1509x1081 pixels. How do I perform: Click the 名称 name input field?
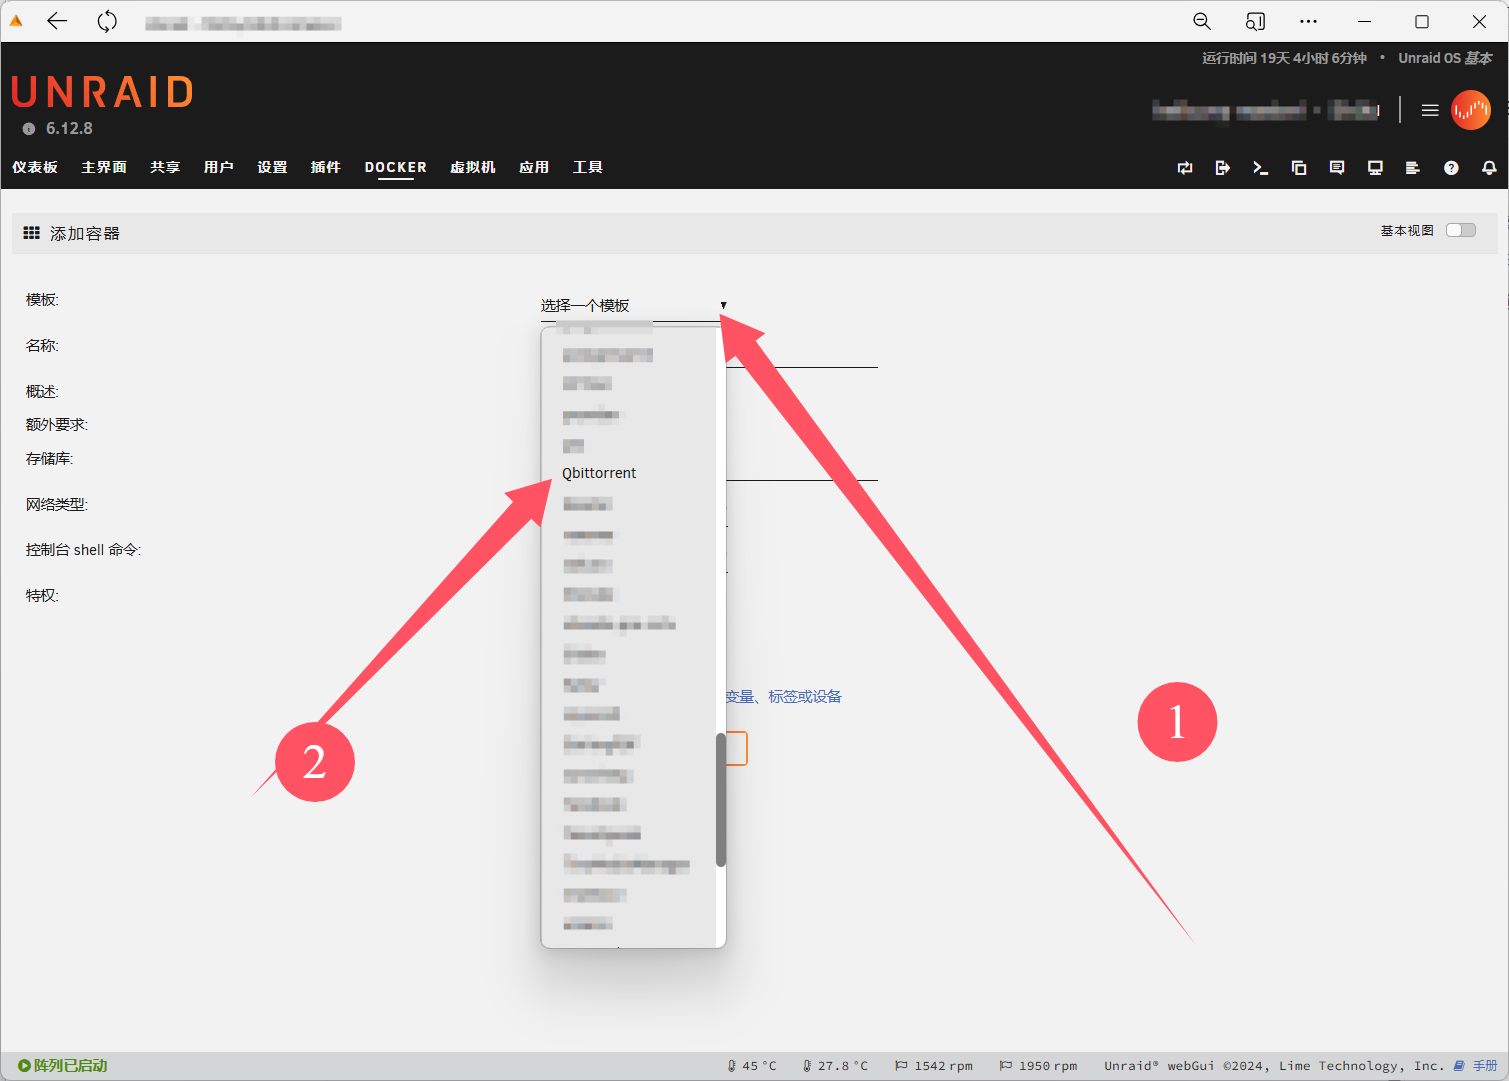point(801,354)
